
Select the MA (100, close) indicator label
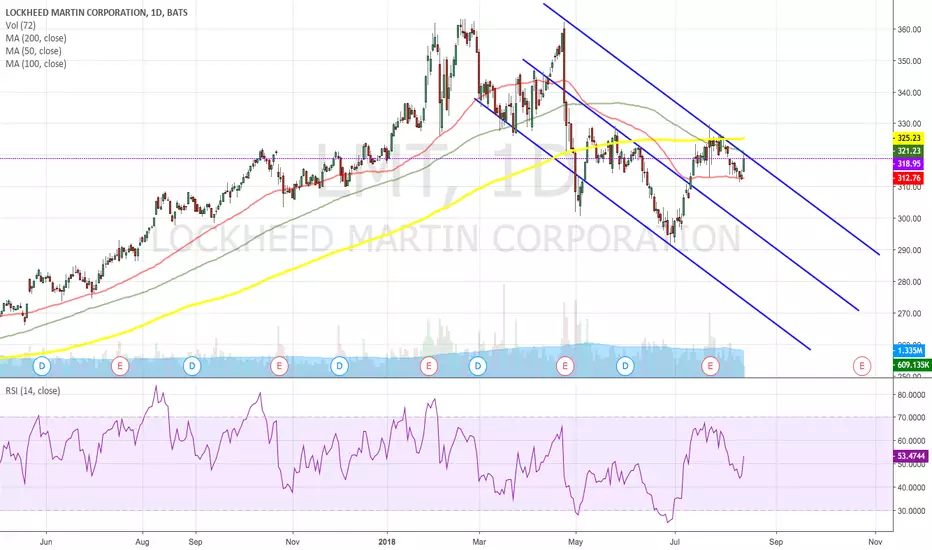click(36, 64)
